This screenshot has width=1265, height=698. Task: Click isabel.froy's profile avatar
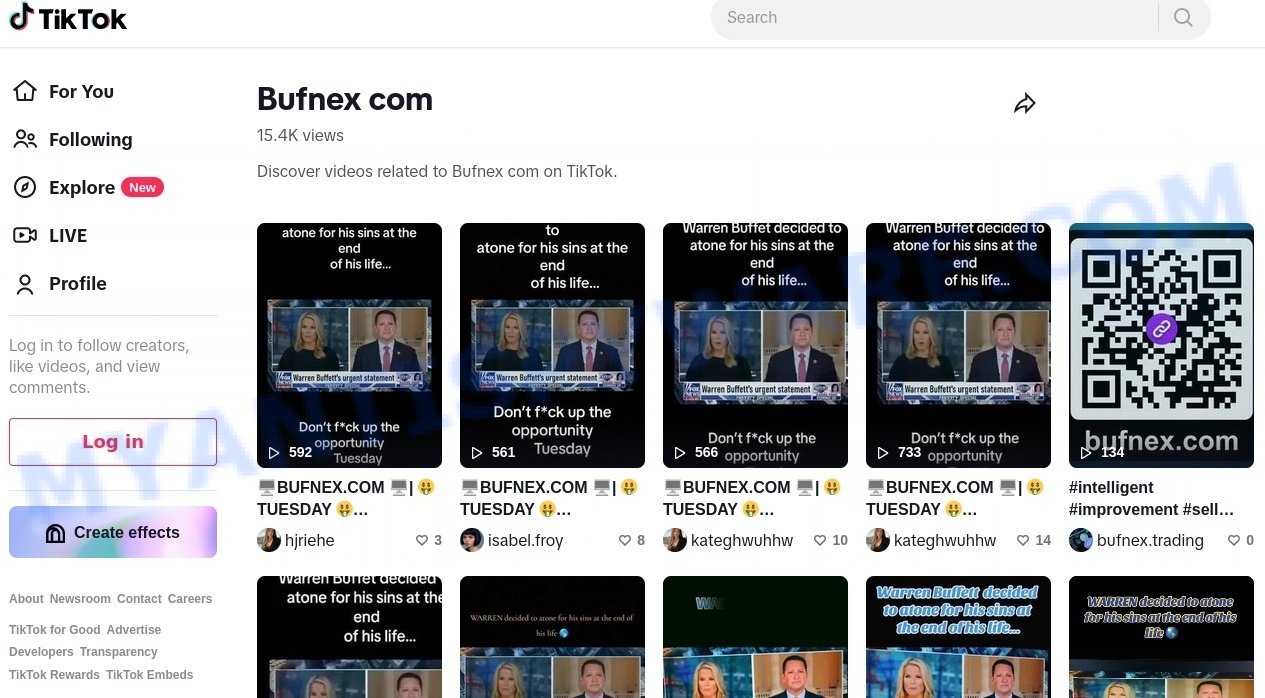pos(471,540)
